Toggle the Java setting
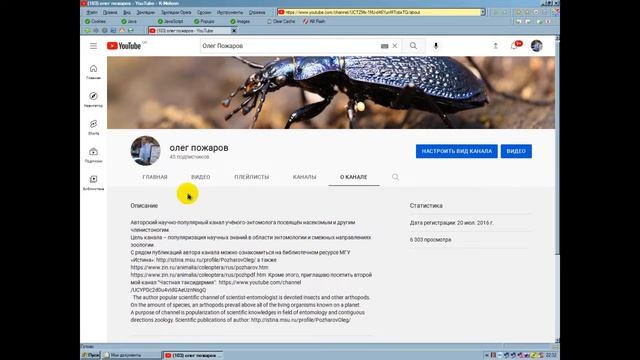The width and height of the screenshot is (640, 360). pyautogui.click(x=129, y=21)
